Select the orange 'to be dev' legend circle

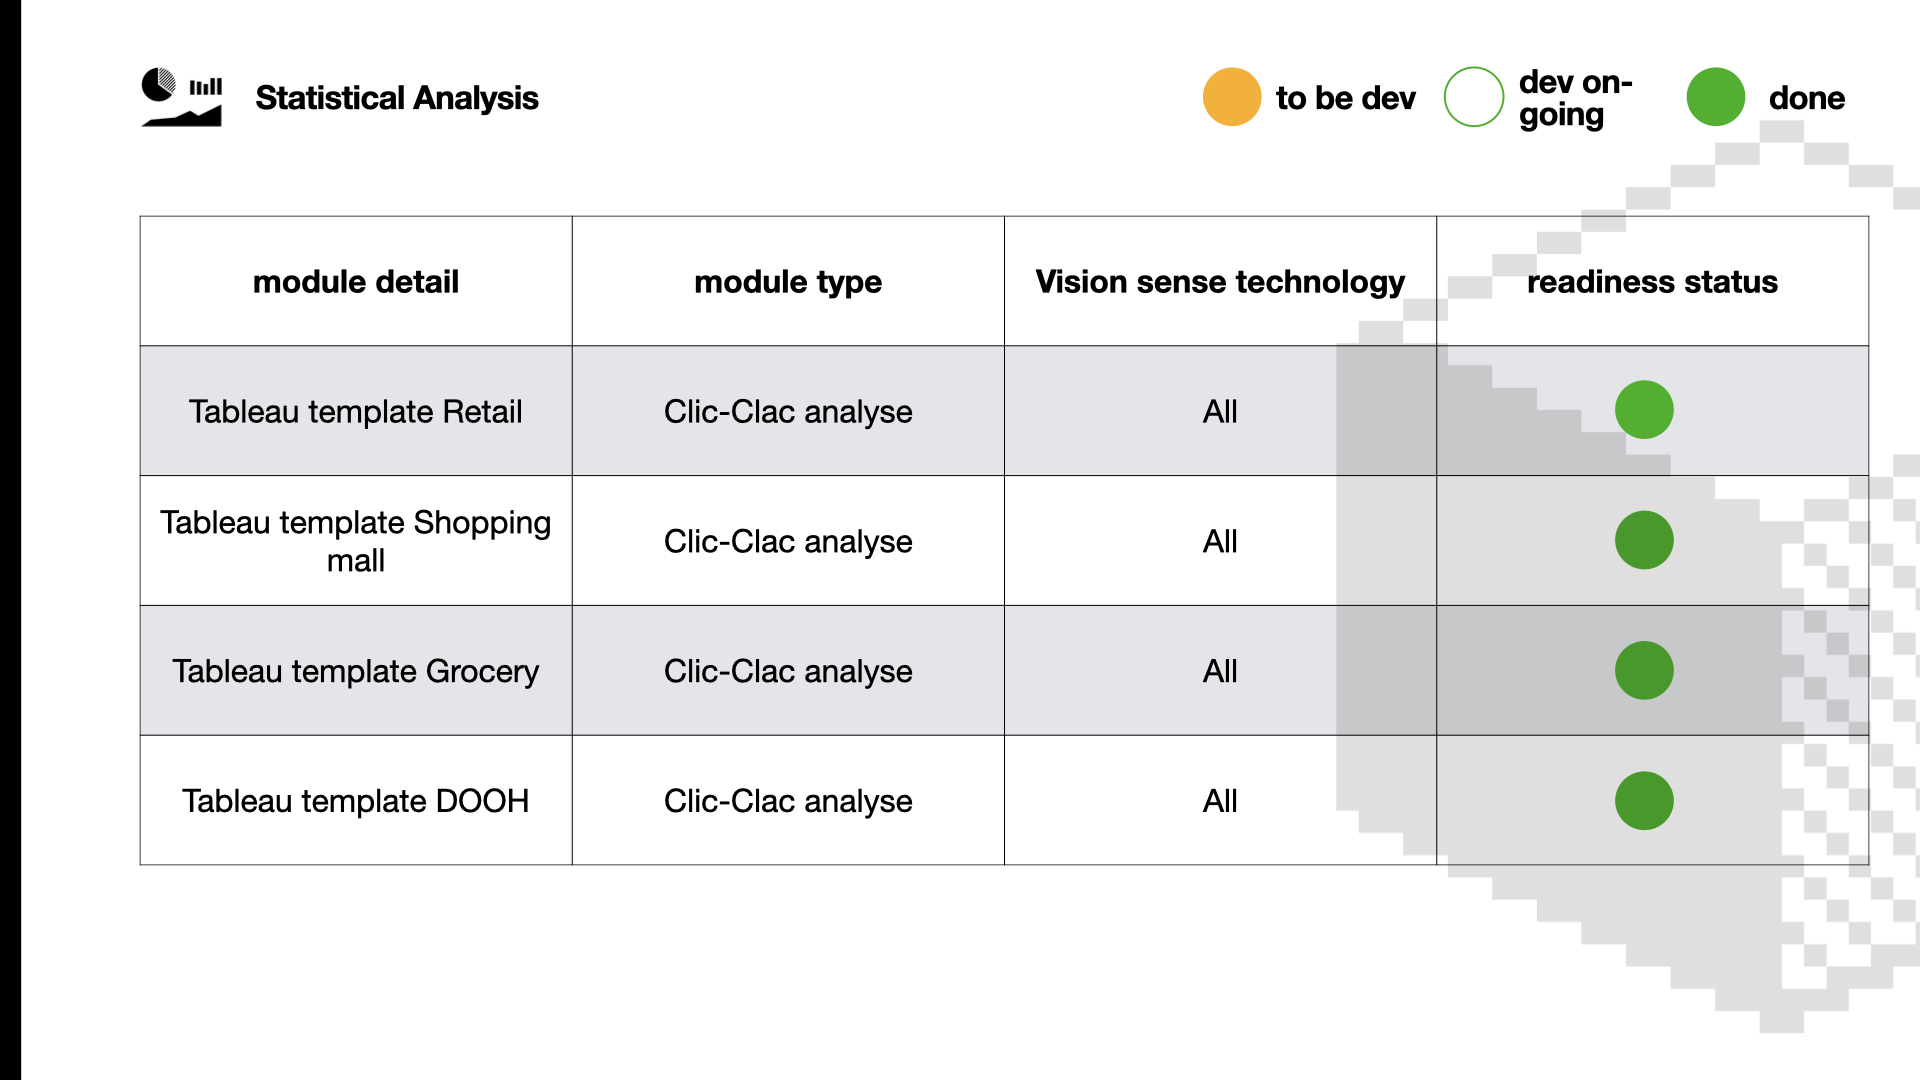1232,97
